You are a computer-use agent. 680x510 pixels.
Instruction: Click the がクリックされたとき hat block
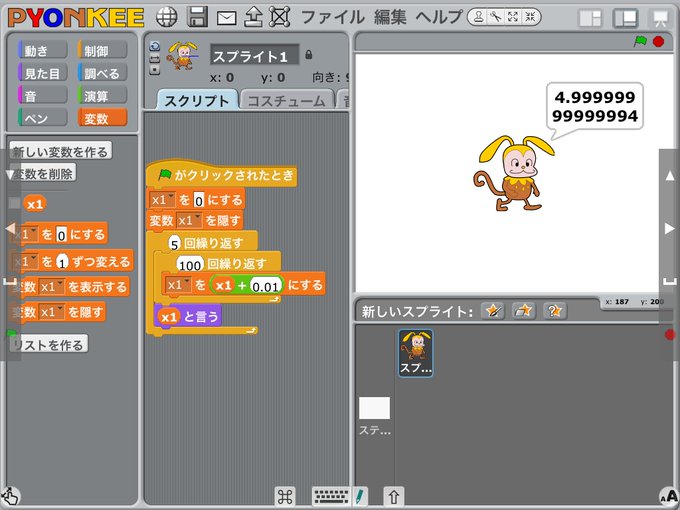pos(222,174)
